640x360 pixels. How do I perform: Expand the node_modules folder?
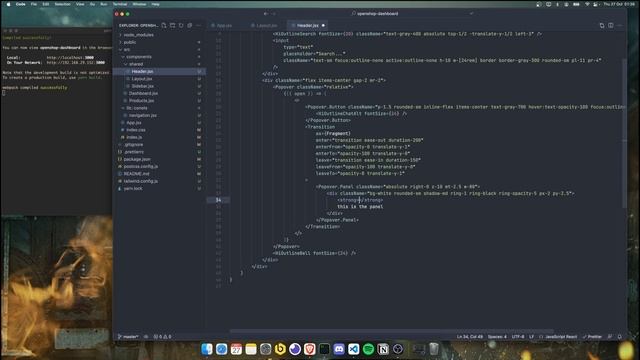coord(159,35)
